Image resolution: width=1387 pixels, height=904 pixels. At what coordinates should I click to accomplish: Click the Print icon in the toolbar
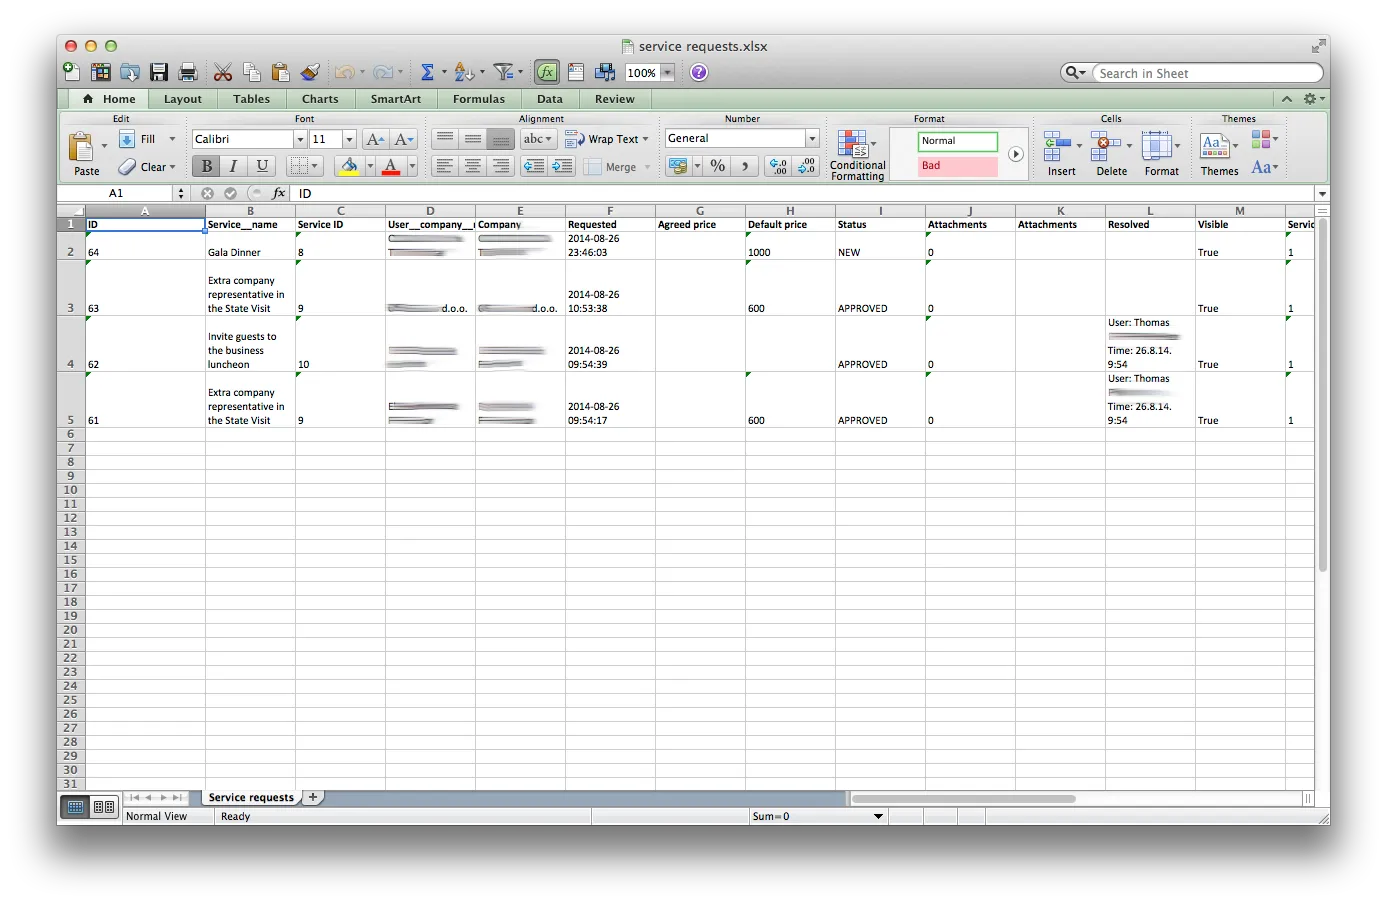click(186, 71)
